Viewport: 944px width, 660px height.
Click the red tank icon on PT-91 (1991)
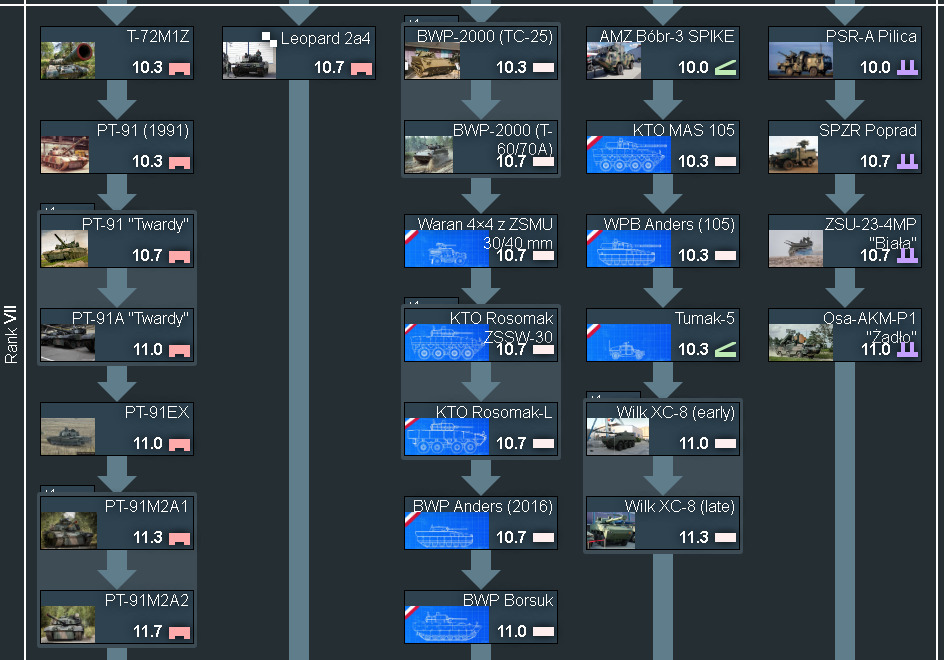tap(179, 163)
